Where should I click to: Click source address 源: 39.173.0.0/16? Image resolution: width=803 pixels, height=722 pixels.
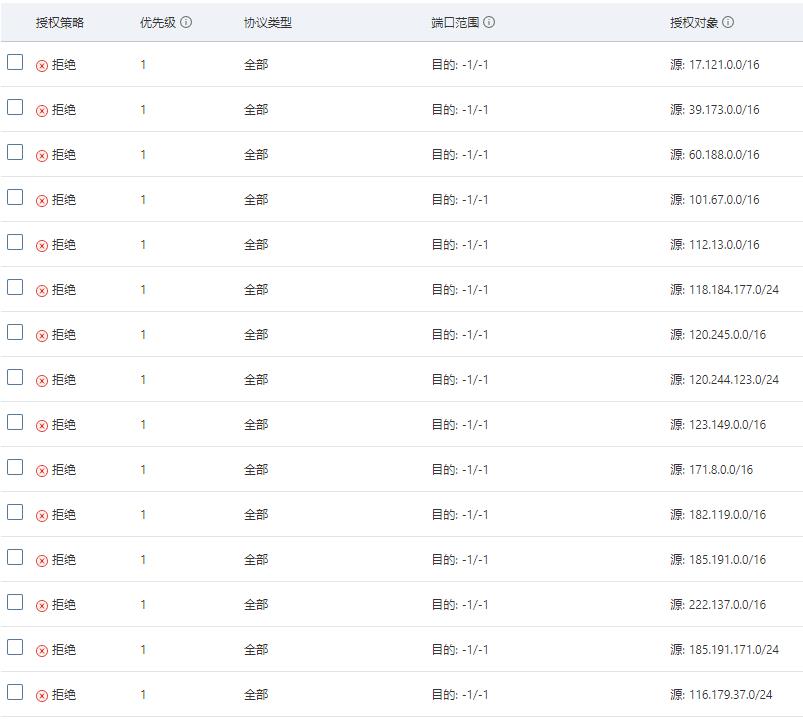pos(714,110)
